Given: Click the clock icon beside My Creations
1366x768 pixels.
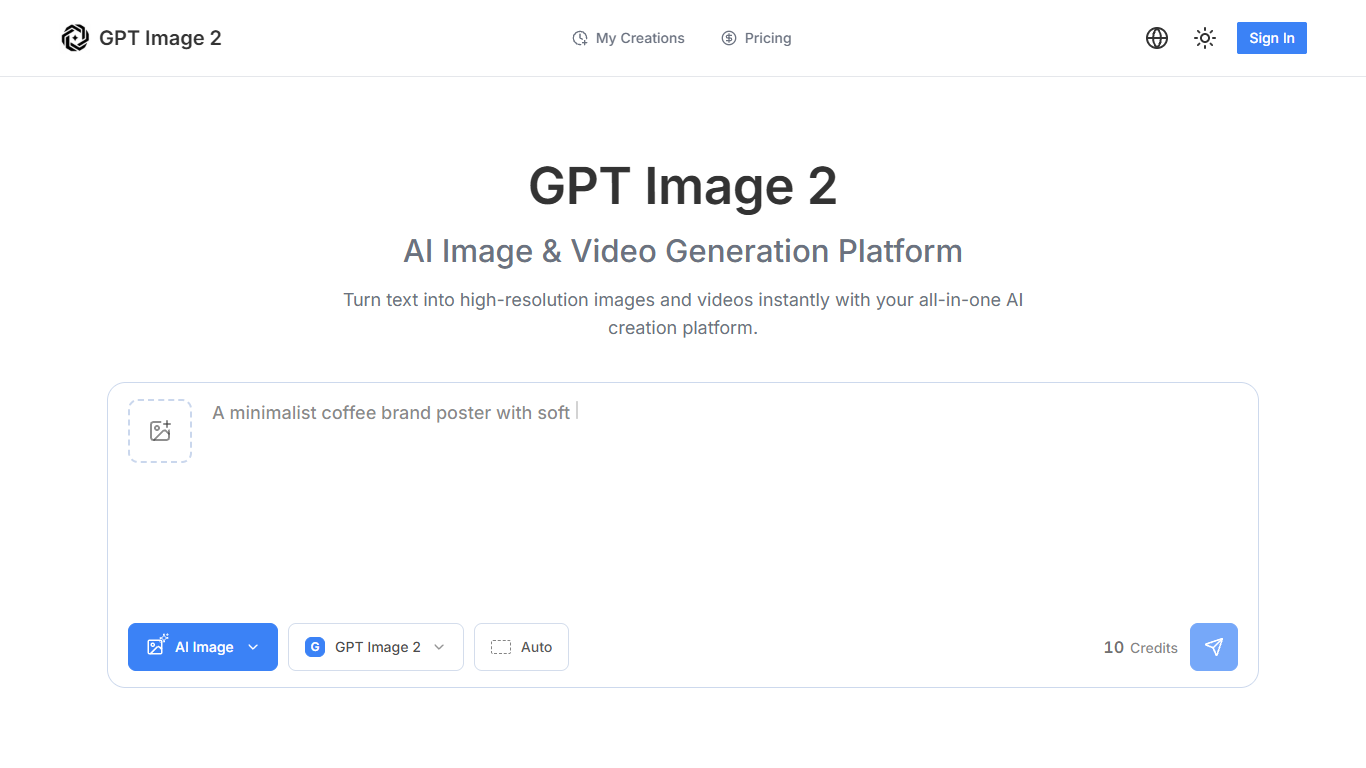Looking at the screenshot, I should coord(580,38).
